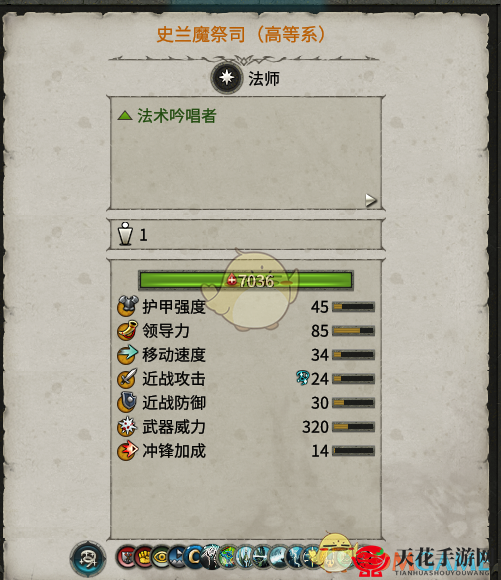Select the red shield ability icon
Screen dimensions: 501x580
click(126, 557)
